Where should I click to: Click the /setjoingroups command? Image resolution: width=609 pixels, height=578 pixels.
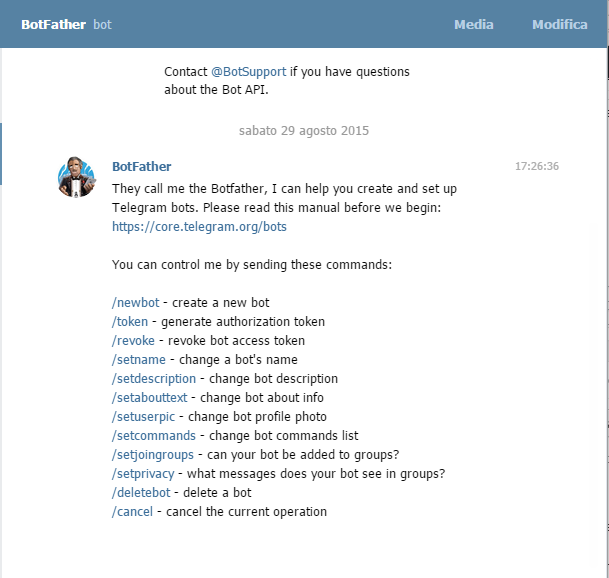pos(153,455)
